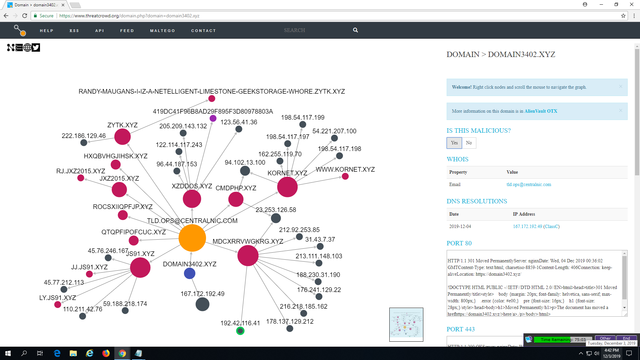Screen dimensions: 640x360
Task: Click the 23.253.126.58 IP node
Action: click(276, 218)
